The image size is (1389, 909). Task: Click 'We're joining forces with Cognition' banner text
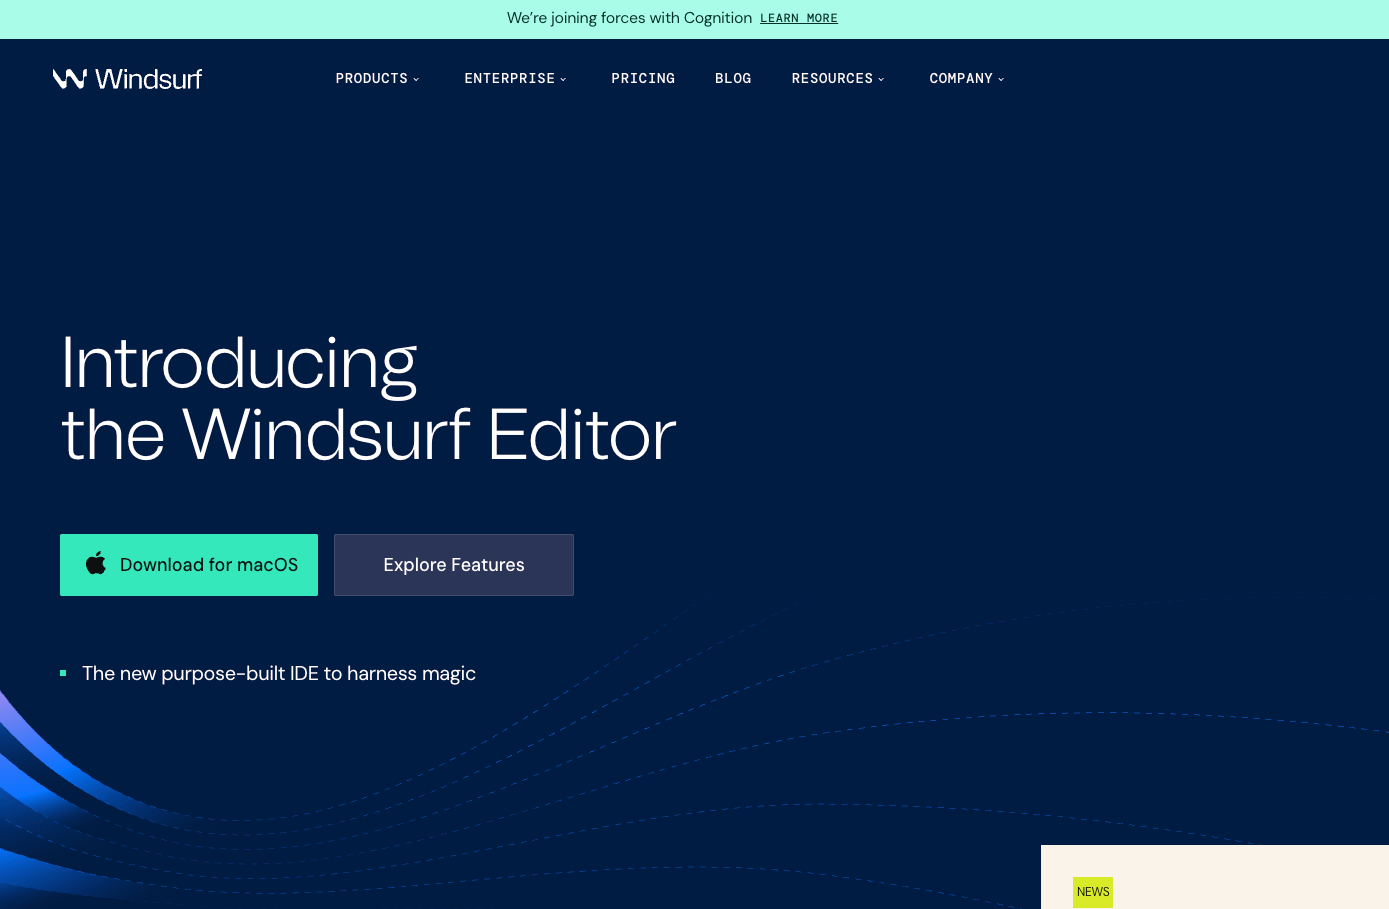pos(629,18)
